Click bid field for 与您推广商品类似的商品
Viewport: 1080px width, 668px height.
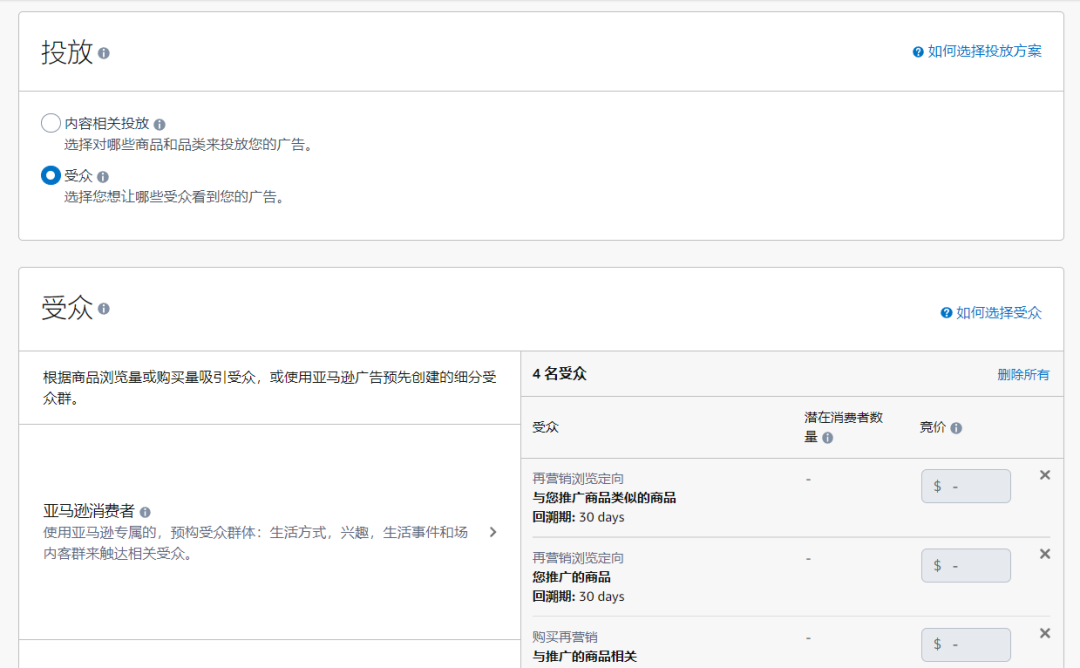pyautogui.click(x=966, y=486)
